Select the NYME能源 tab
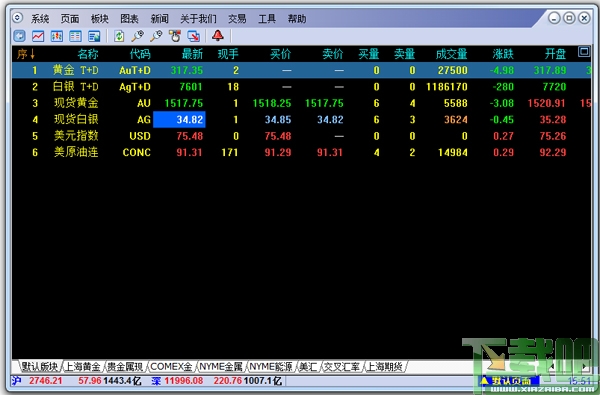The image size is (600, 395). (271, 367)
